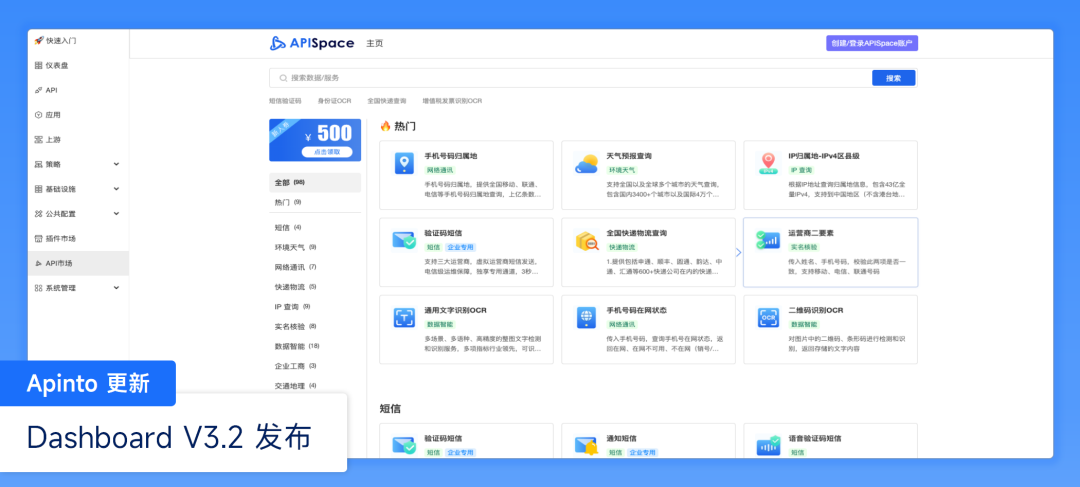Click the 验证码短信 icon in the 短信 section
The height and width of the screenshot is (487, 1080).
click(404, 446)
